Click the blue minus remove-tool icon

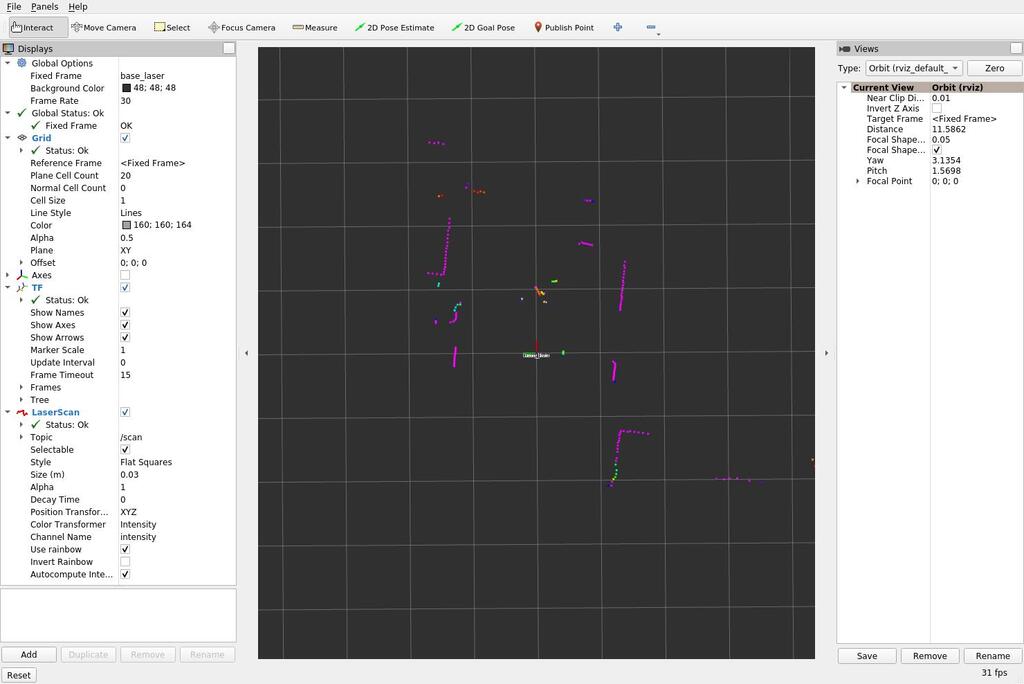(x=651, y=27)
